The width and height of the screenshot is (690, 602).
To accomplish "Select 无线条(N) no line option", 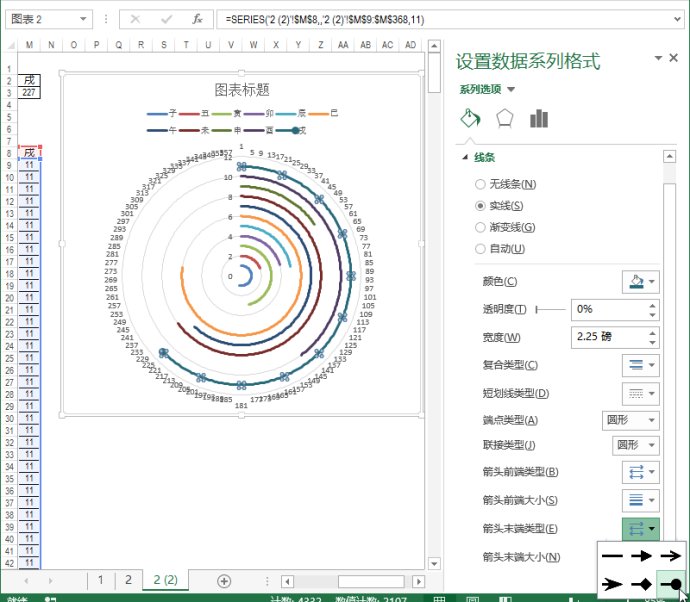I will [506, 184].
